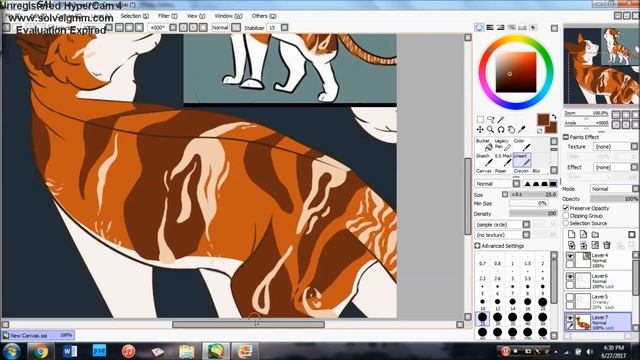Select the Magic Wand tool
640x360 pixels.
[x=500, y=119]
